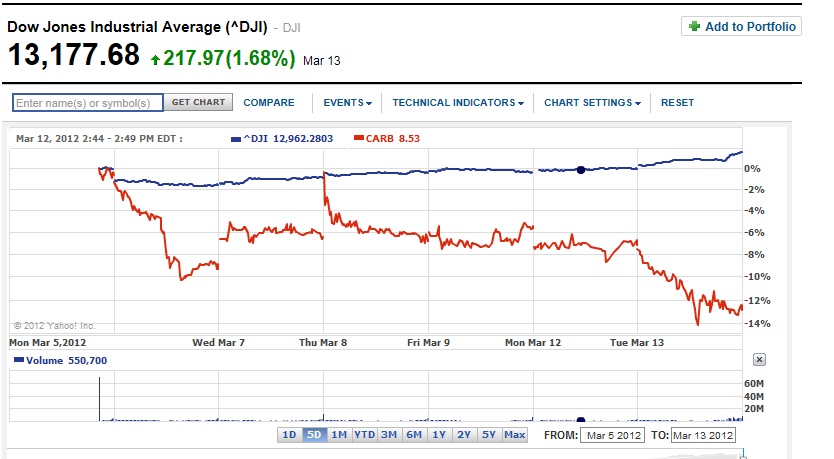
Task: Select the 3M time range tab
Action: click(x=389, y=435)
